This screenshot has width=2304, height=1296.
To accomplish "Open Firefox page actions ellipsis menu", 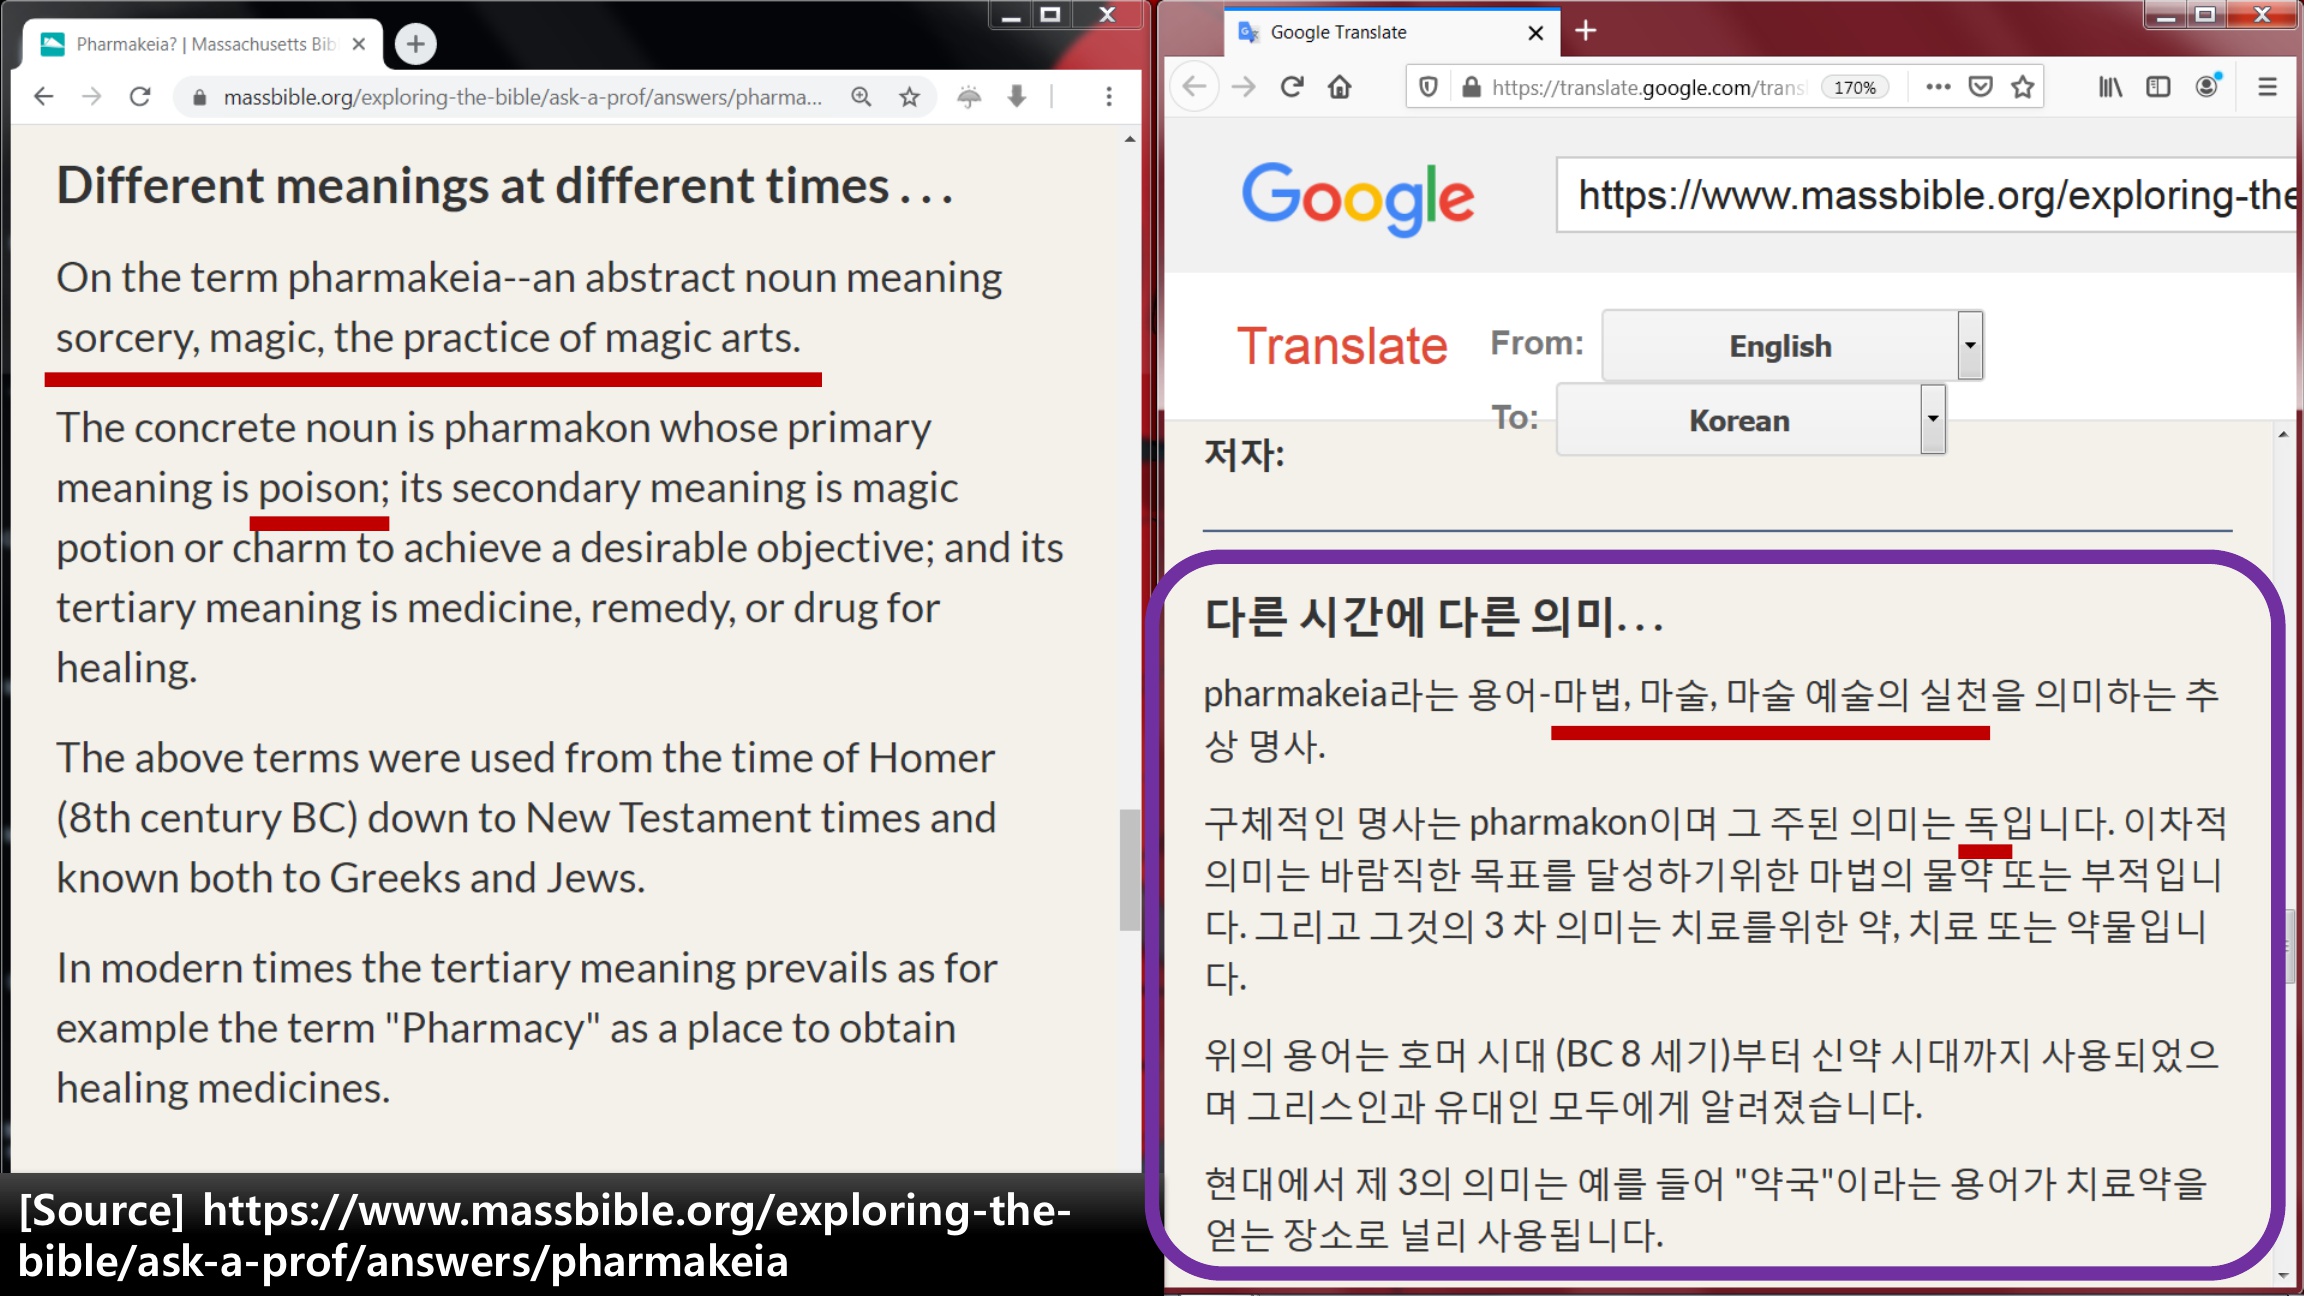I will click(1938, 87).
